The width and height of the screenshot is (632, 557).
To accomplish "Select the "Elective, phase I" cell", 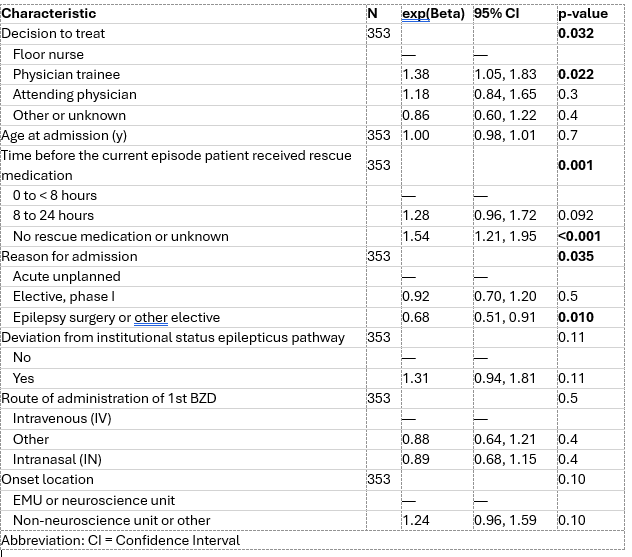I will (x=64, y=297).
